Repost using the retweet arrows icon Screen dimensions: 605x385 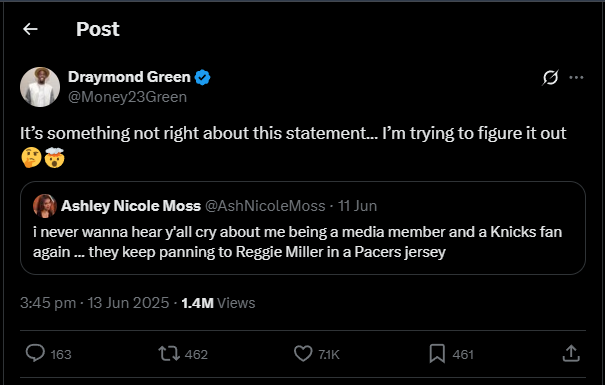169,353
